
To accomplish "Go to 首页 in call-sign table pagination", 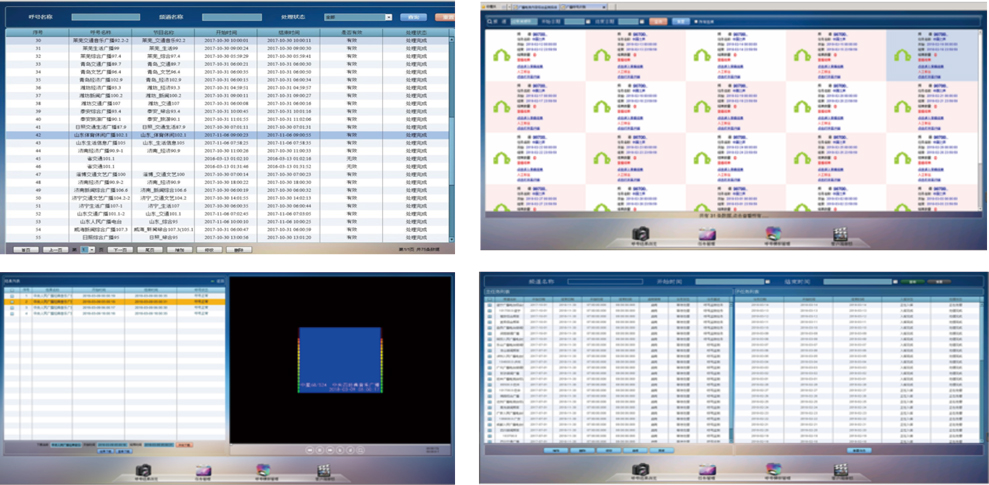I will pyautogui.click(x=26, y=250).
